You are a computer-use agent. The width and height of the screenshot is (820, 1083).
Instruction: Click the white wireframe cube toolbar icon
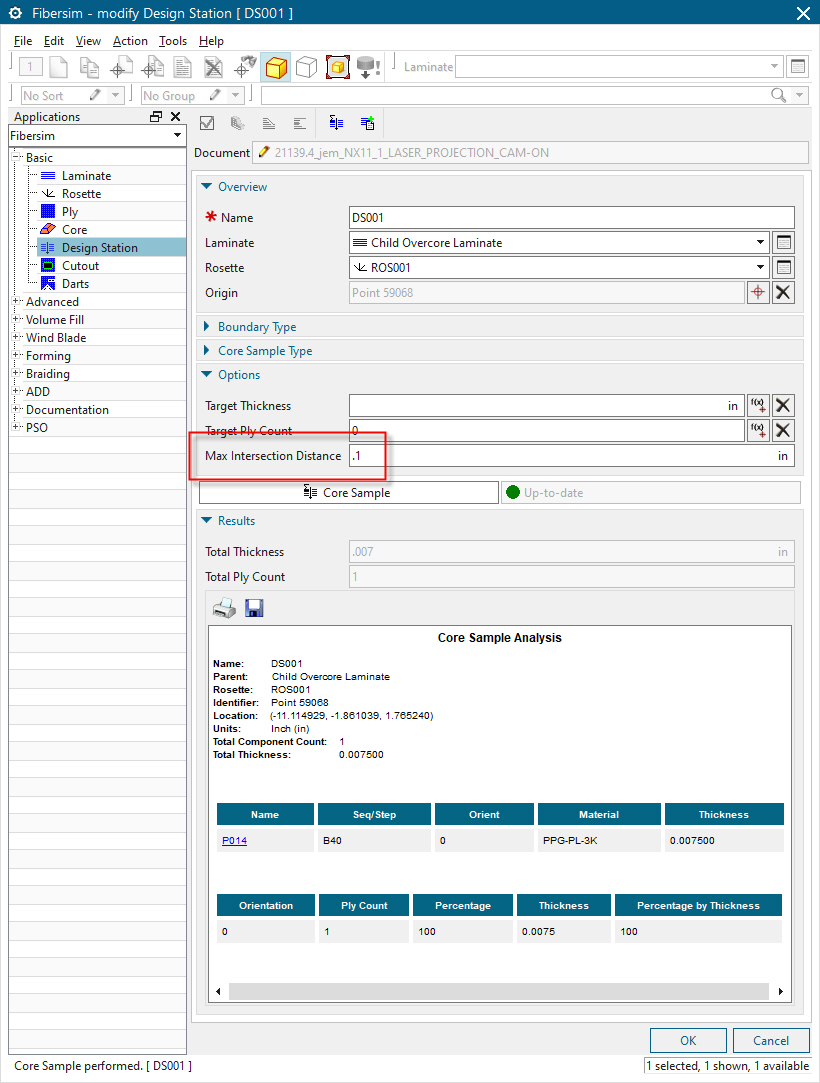click(307, 67)
